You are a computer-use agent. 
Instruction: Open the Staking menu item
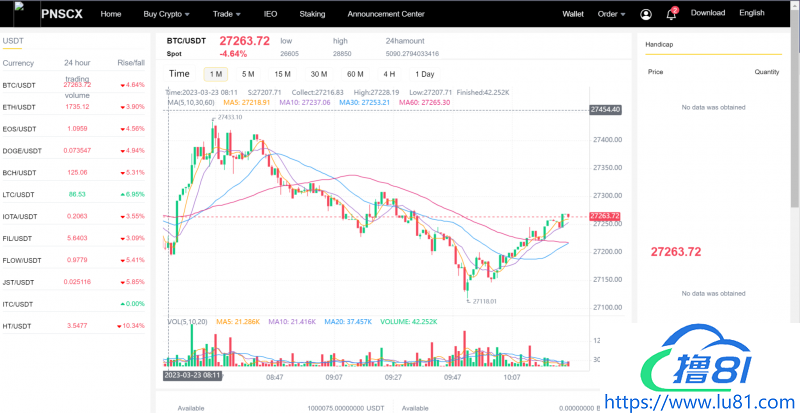coord(313,14)
